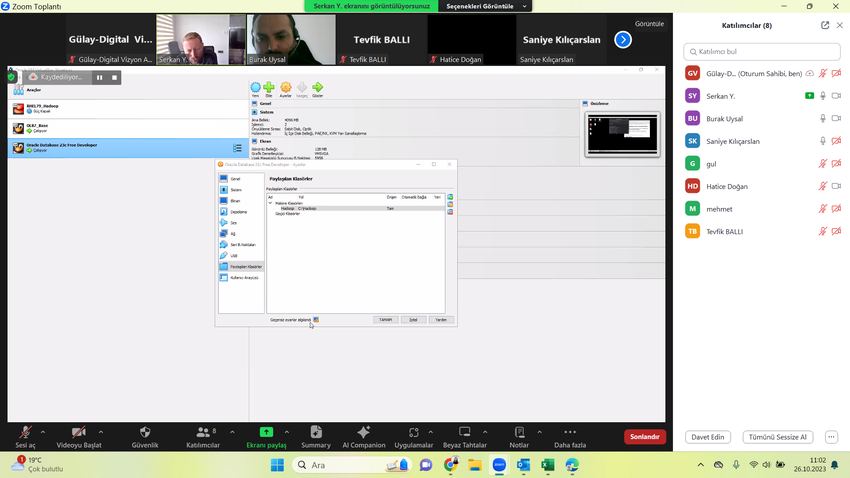Open the Katılımcılar toolbar icon
The height and width of the screenshot is (478, 850).
tap(203, 432)
